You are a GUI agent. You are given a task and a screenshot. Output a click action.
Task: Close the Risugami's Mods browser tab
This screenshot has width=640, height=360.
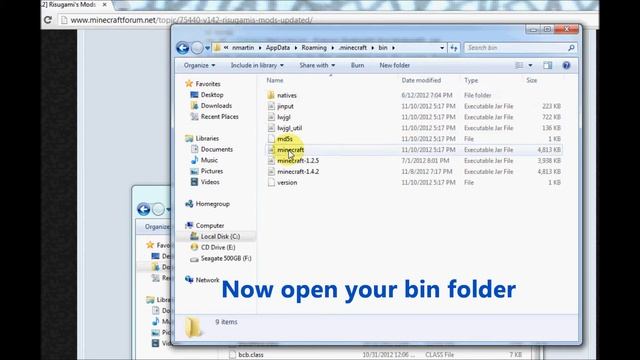point(104,4)
